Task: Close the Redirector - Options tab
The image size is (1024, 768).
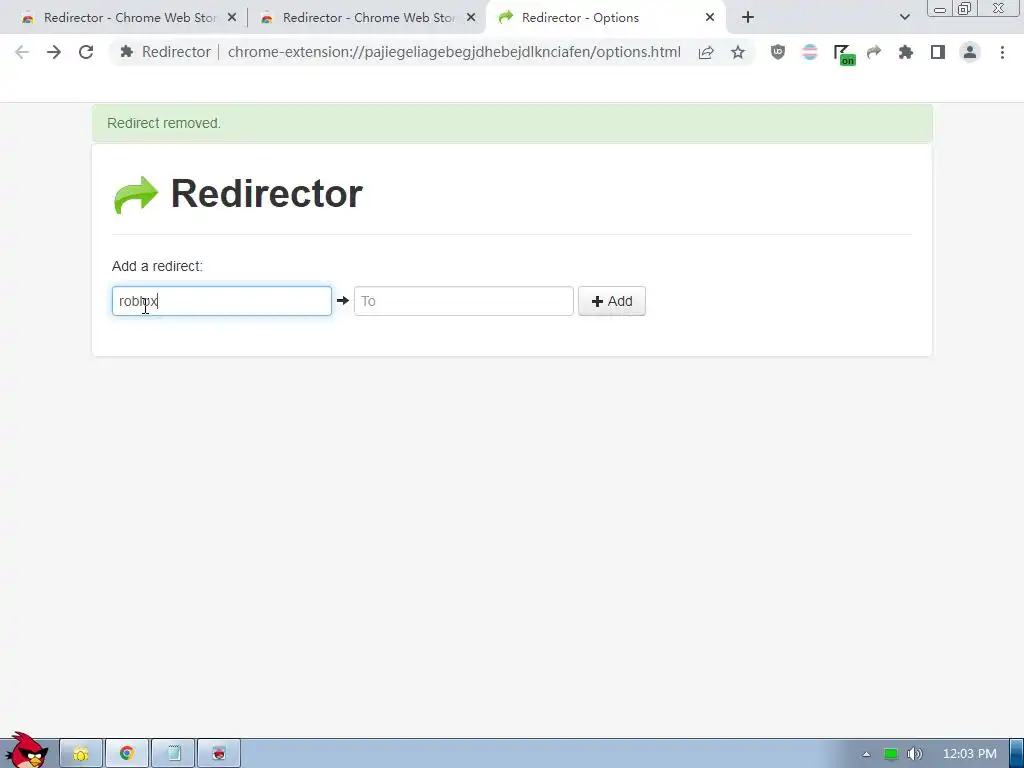Action: [710, 18]
